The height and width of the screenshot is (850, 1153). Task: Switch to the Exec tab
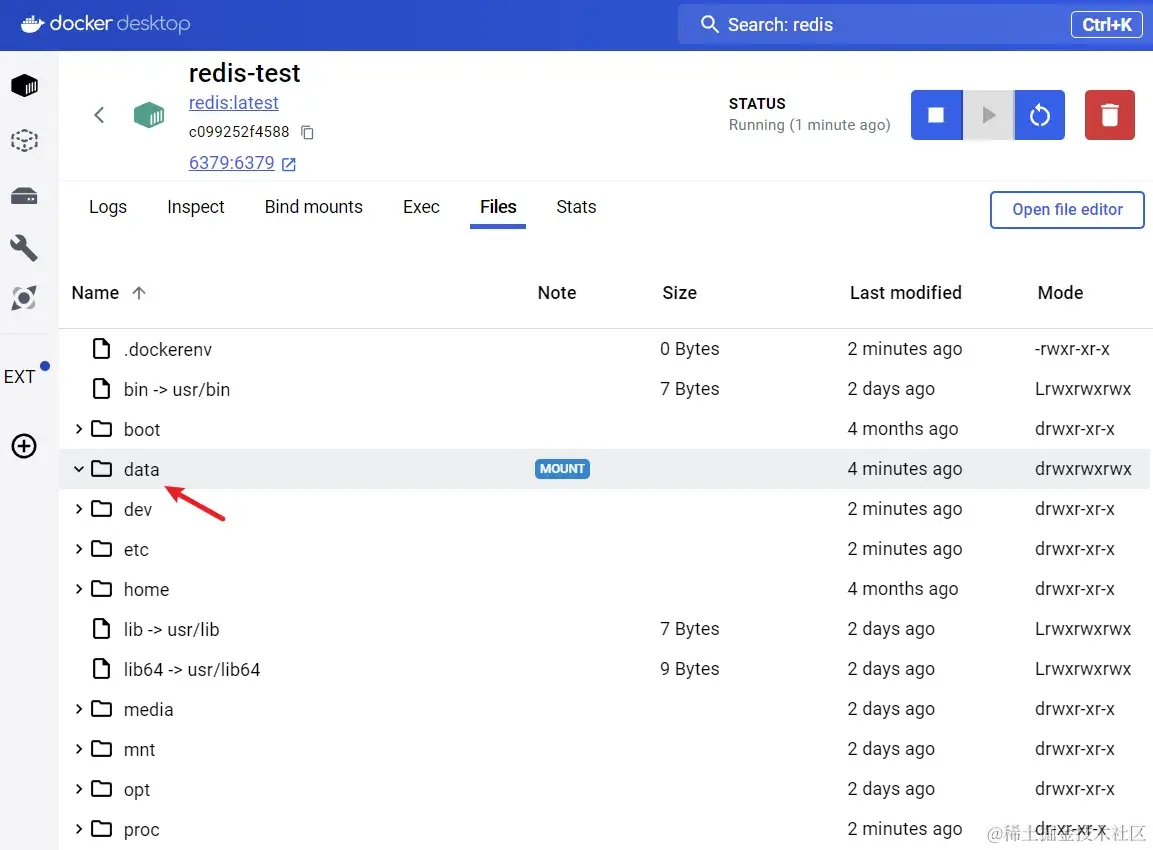click(421, 207)
